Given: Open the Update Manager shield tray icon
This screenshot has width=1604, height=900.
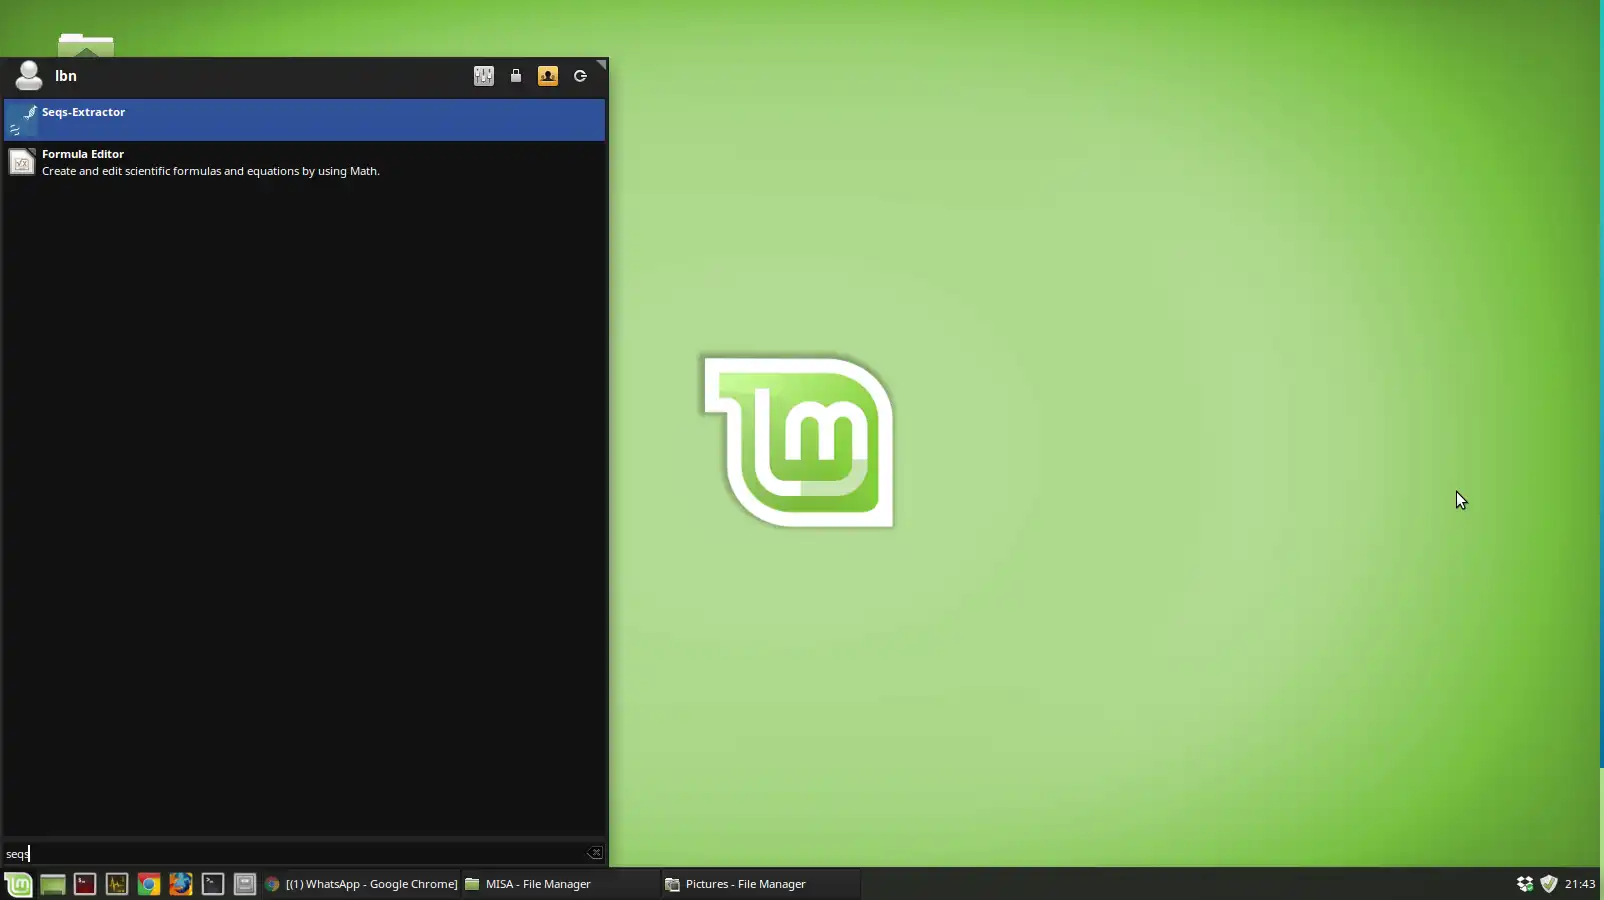Looking at the screenshot, I should 1549,884.
